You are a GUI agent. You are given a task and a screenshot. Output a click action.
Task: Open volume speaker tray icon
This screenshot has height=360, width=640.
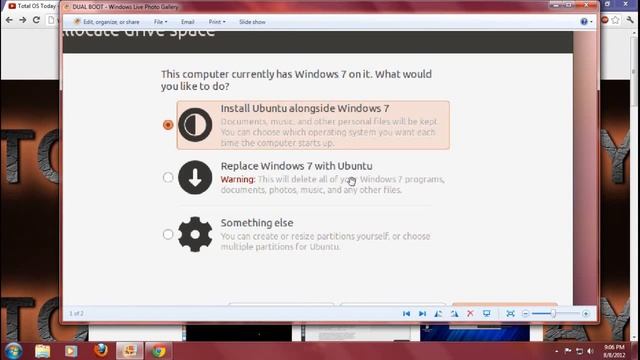(x=590, y=351)
